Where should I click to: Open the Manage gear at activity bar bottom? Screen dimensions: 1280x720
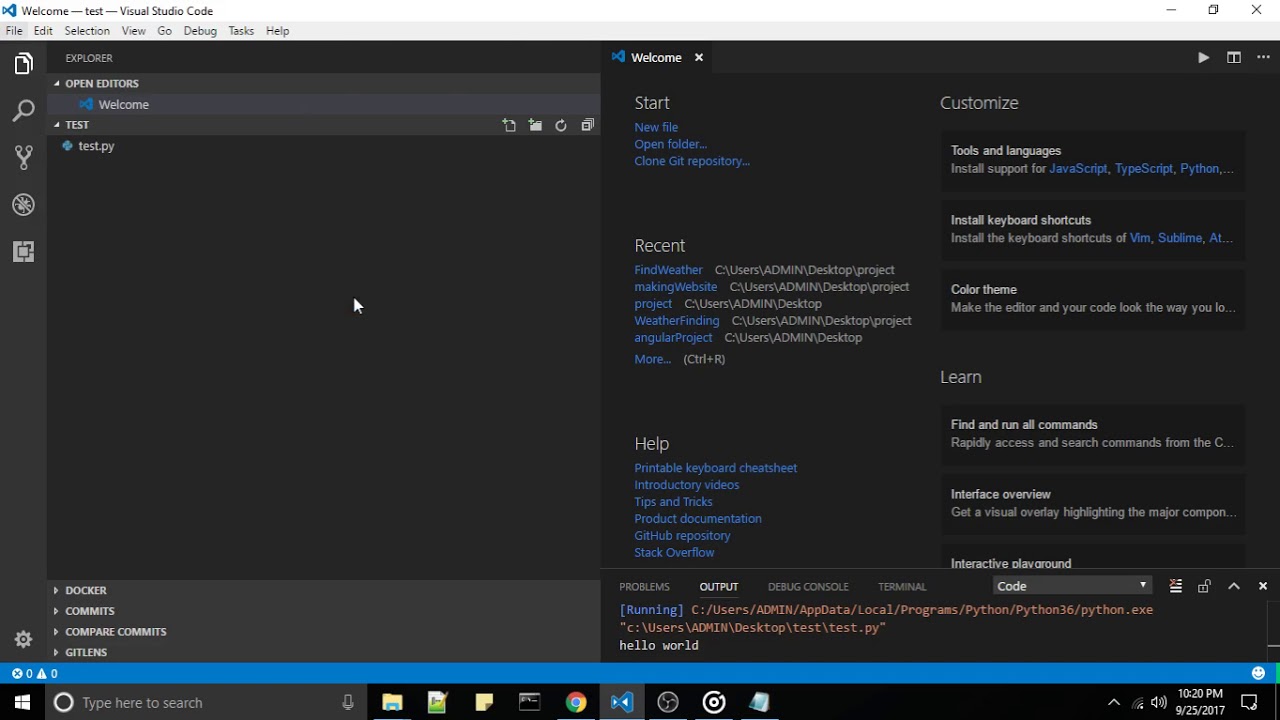(23, 640)
